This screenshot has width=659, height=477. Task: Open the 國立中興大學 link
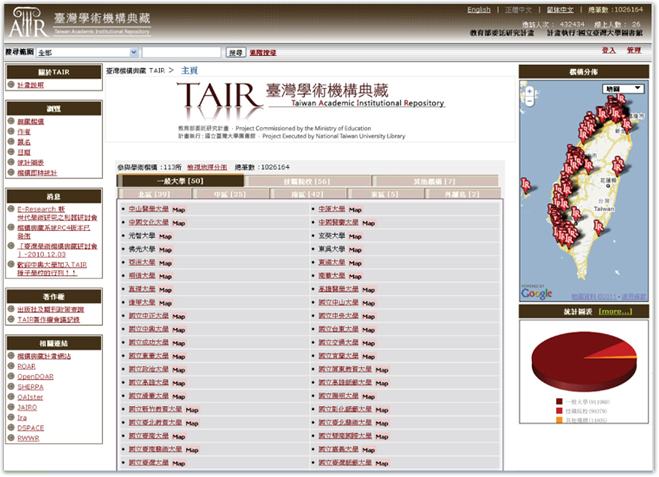pyautogui.click(x=148, y=329)
